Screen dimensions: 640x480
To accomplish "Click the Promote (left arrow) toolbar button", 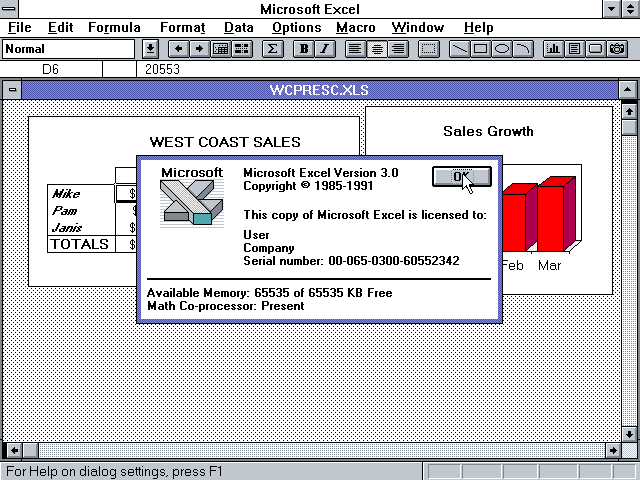I will [178, 49].
